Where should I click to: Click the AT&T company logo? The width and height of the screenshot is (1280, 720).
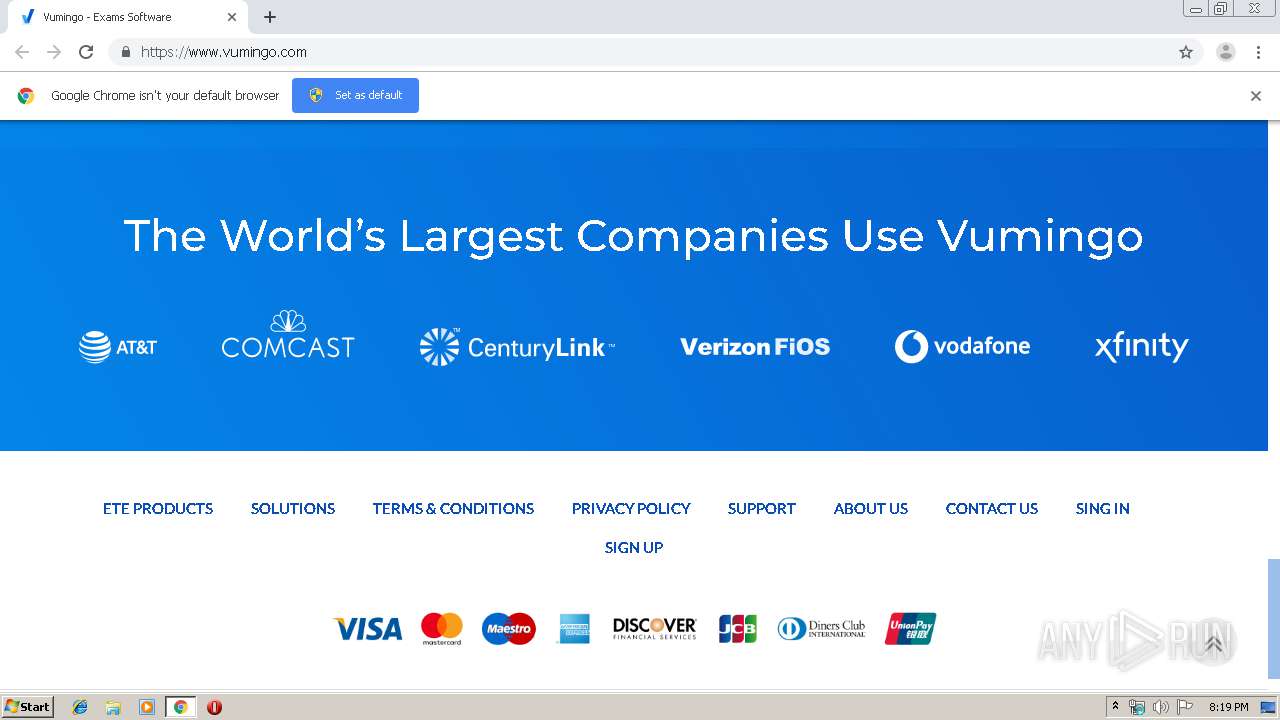pyautogui.click(x=118, y=347)
